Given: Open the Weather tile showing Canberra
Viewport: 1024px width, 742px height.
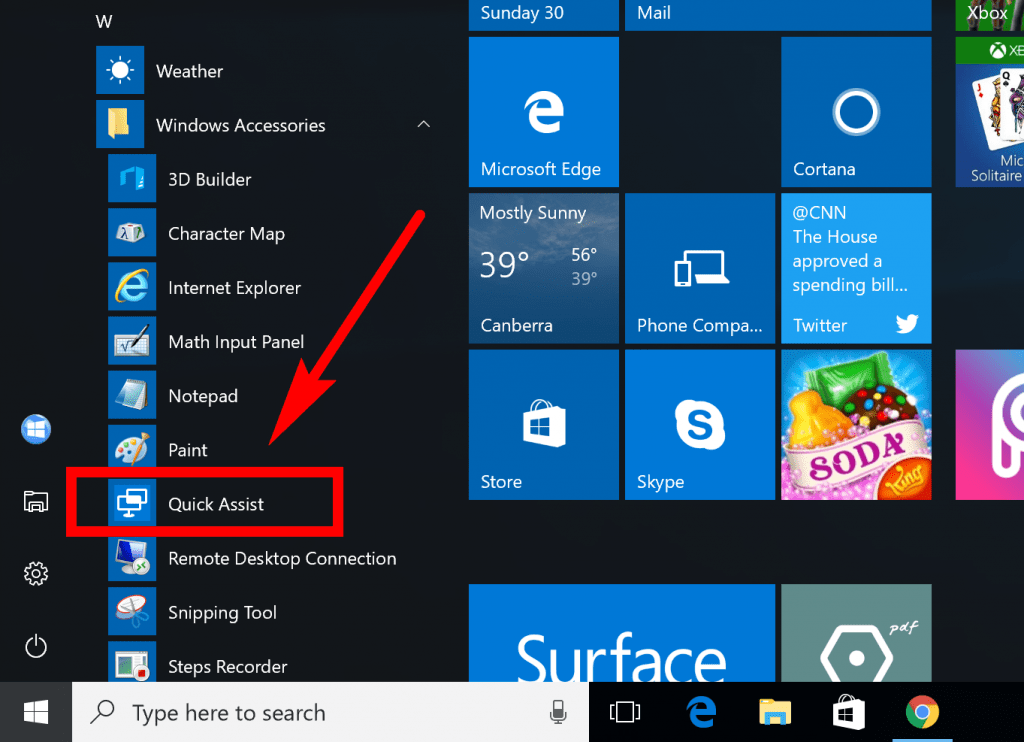Looking at the screenshot, I should click(x=543, y=268).
